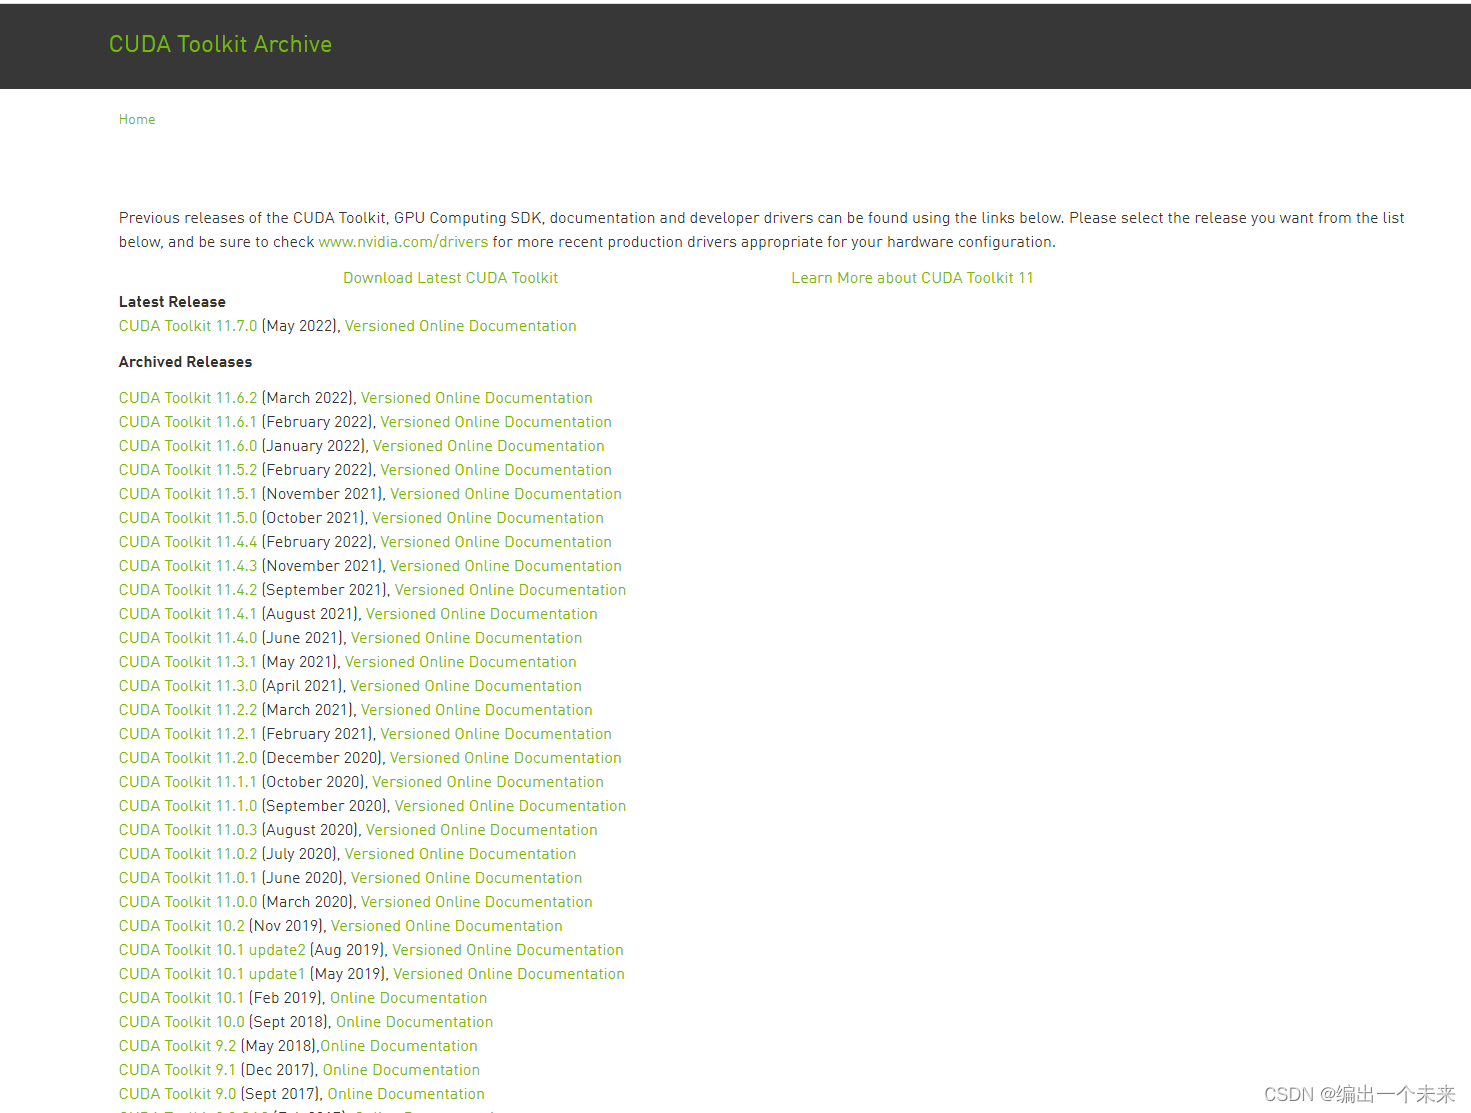
Task: Choose CUDA Toolkit 9.2 release
Action: [x=178, y=1046]
